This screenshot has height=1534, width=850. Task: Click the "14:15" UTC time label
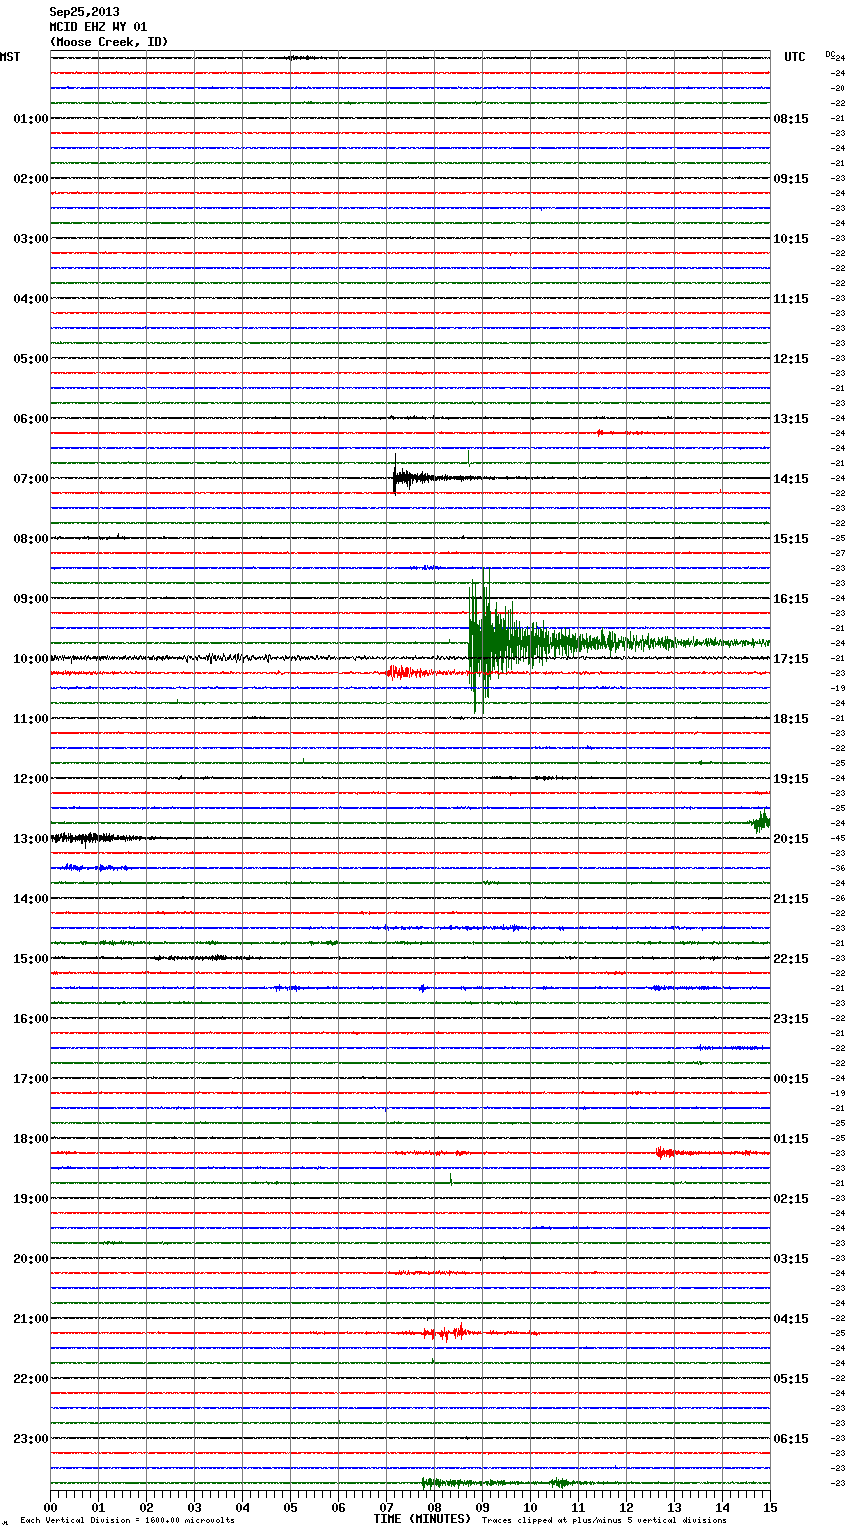[791, 479]
